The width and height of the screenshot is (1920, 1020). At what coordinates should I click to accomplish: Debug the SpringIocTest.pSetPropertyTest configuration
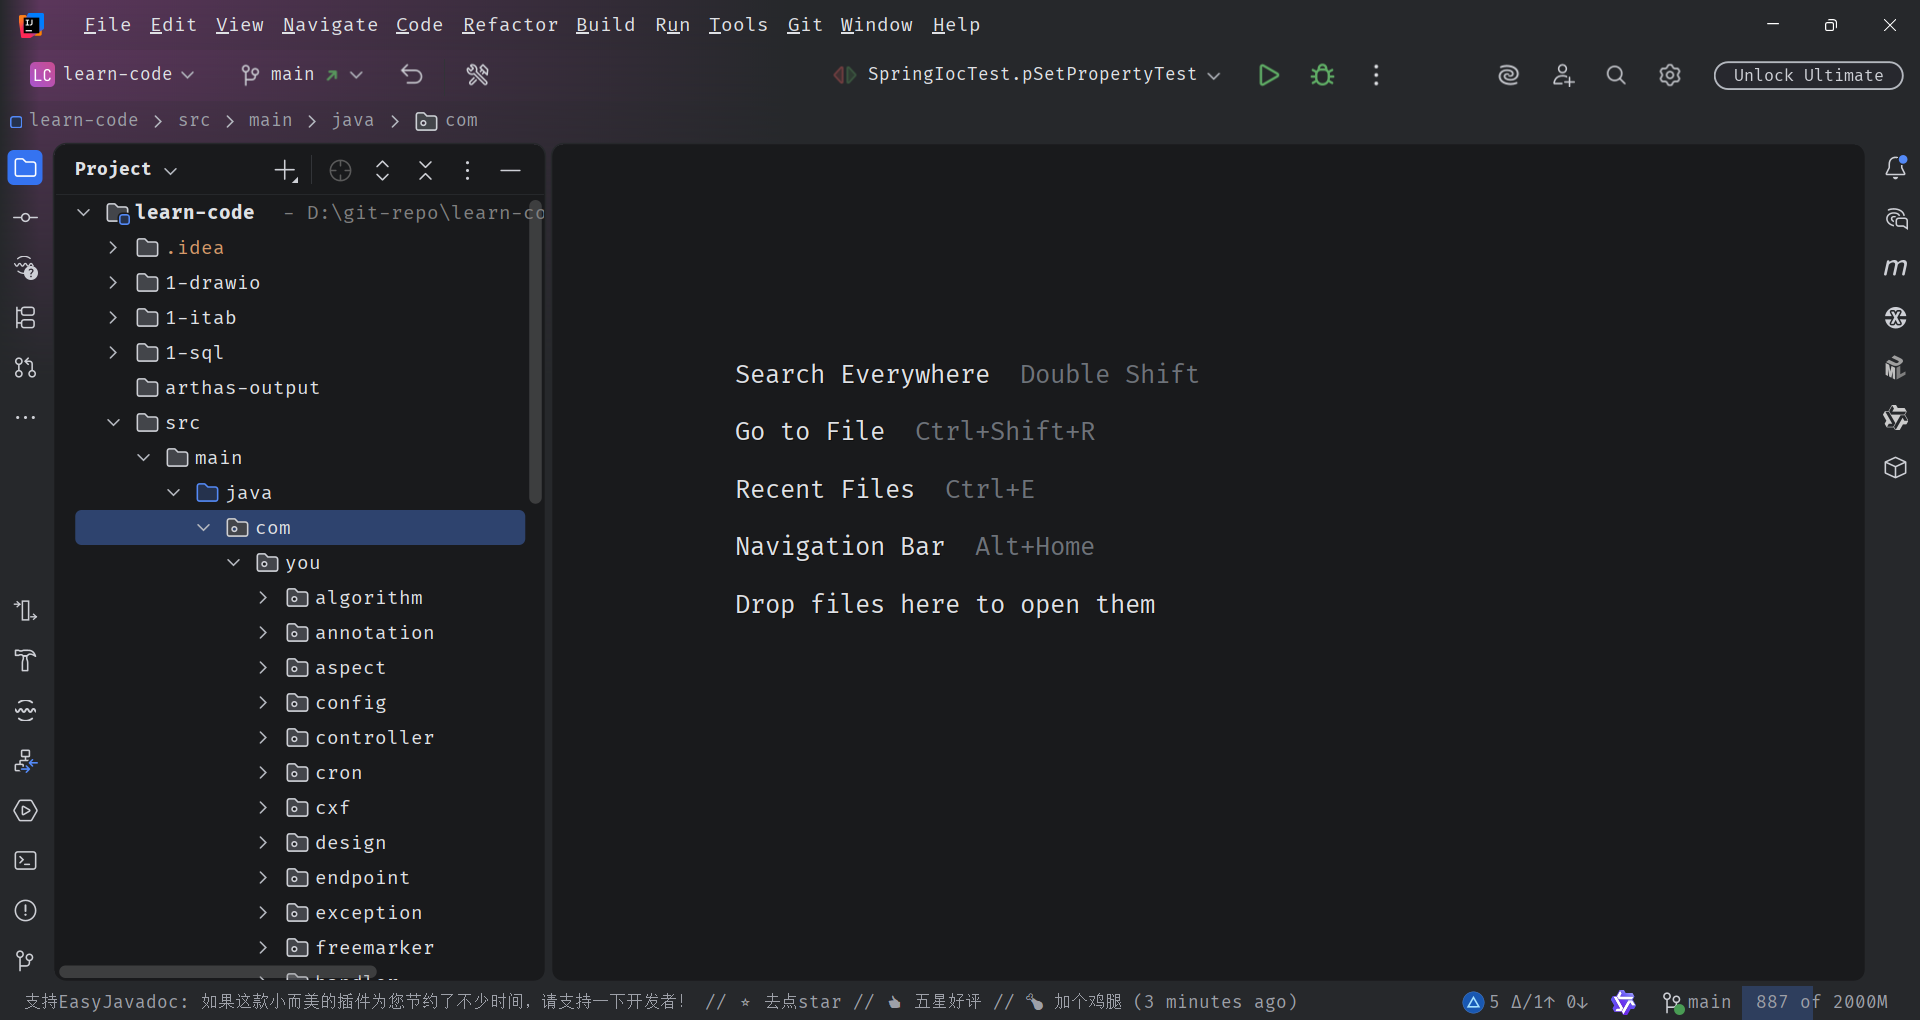click(1322, 75)
